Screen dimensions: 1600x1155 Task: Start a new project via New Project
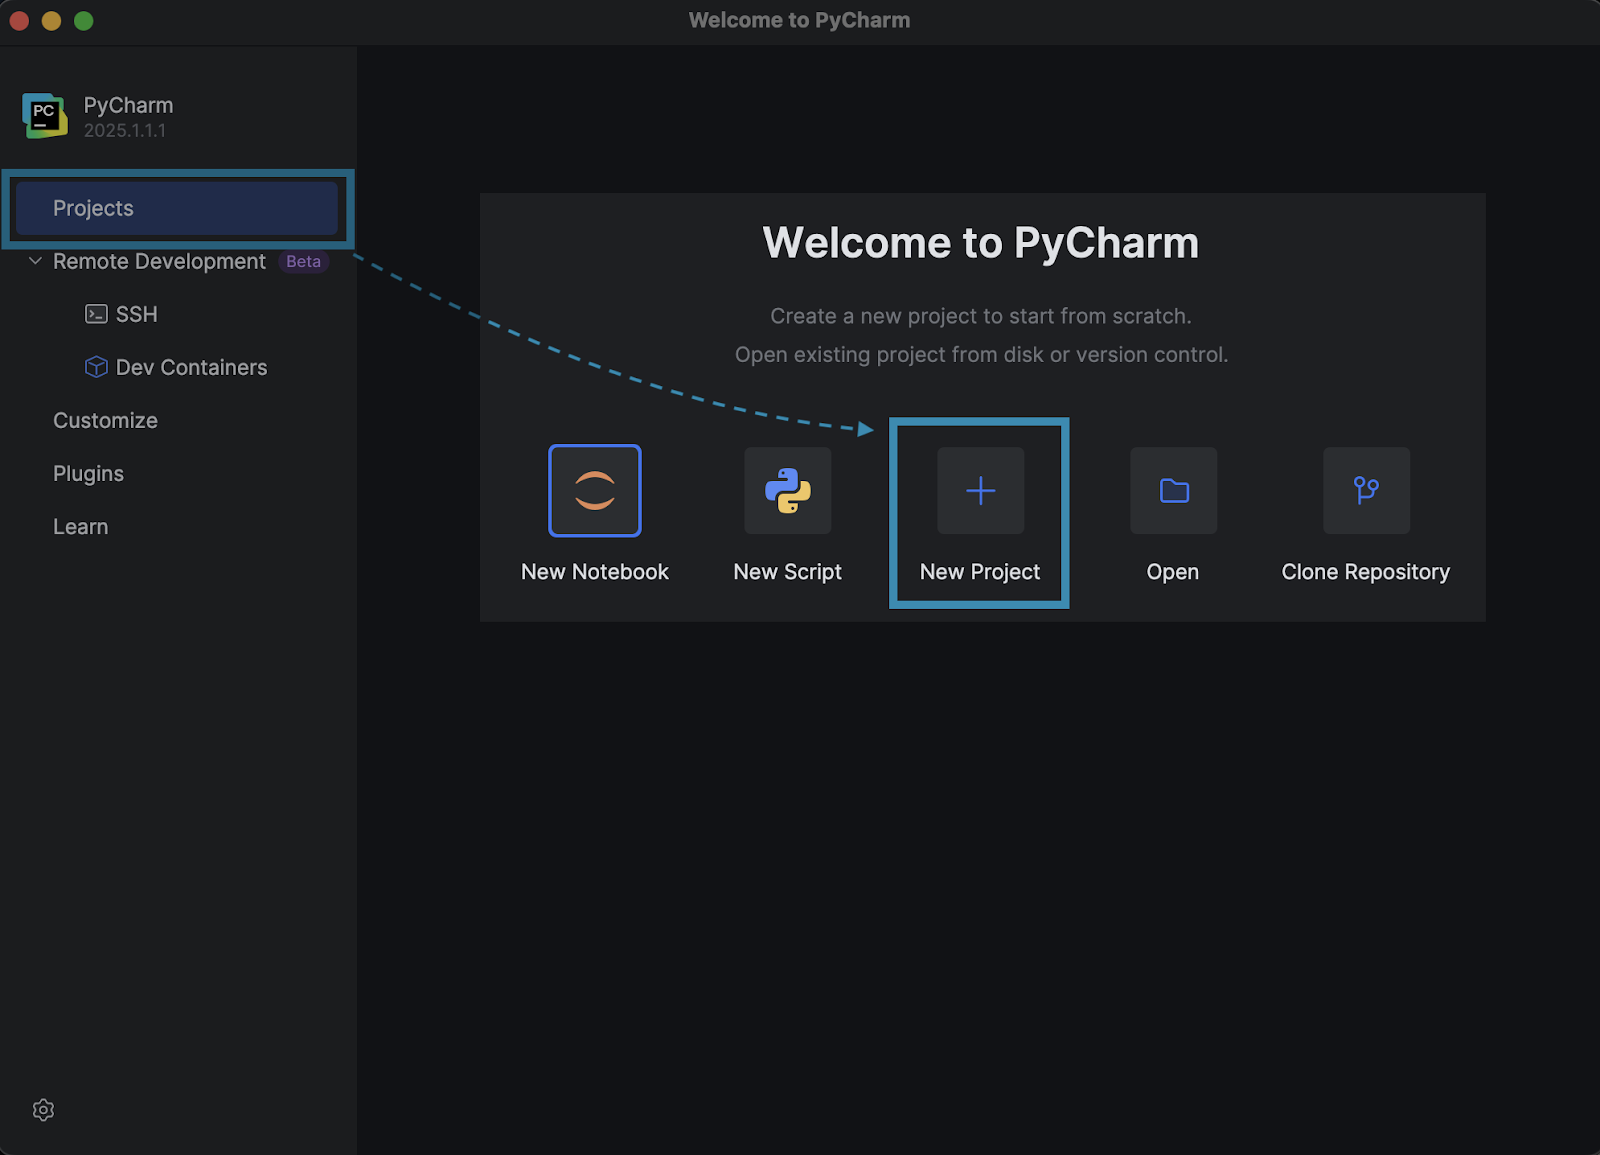979,513
